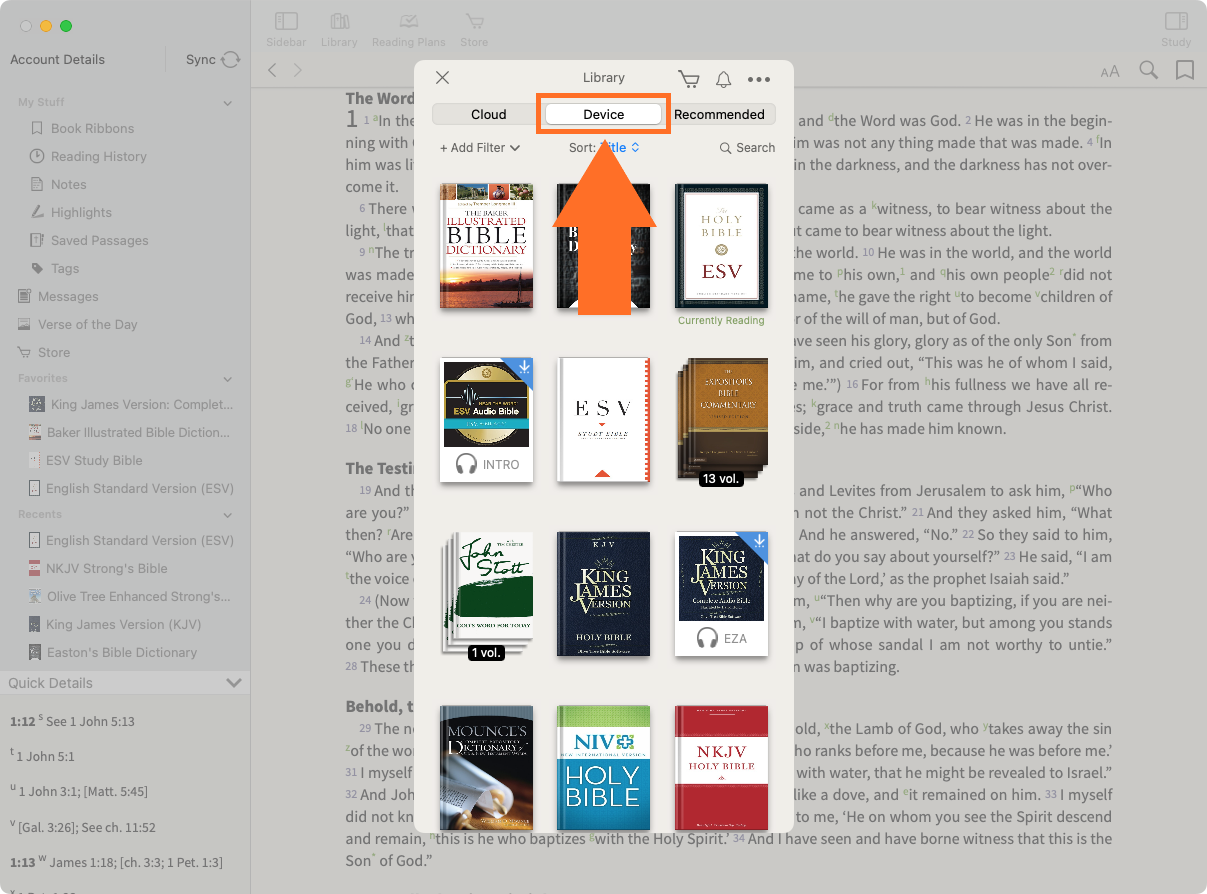Click the Sync refresh icon
Screen dimensions: 1207x894
(231, 60)
